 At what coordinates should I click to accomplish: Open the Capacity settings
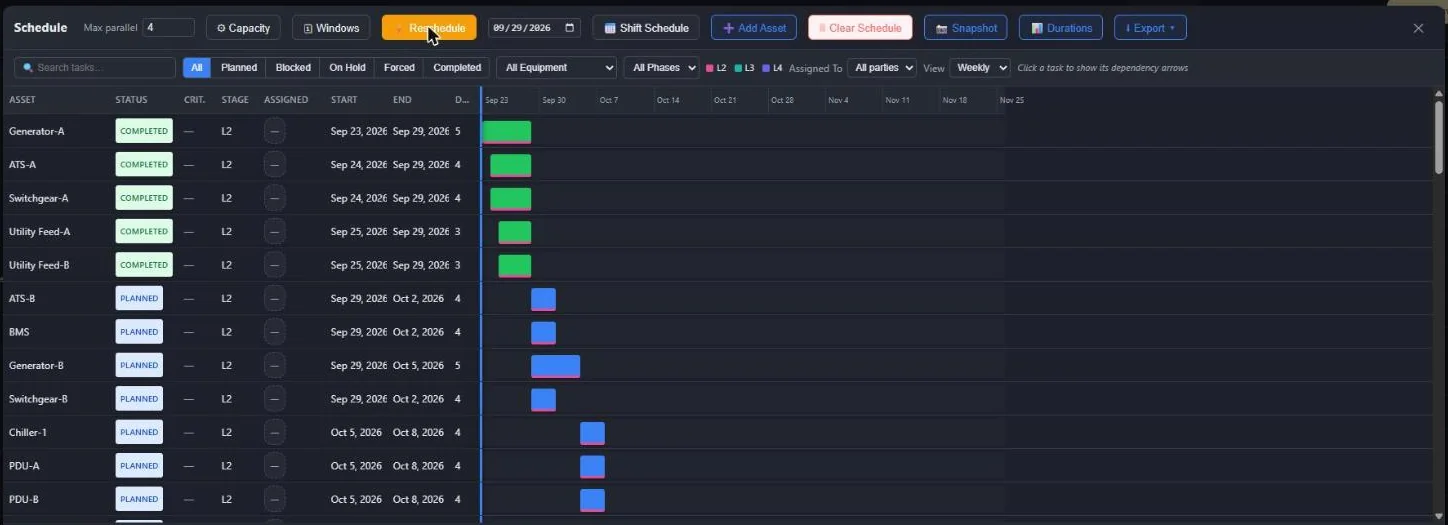[x=243, y=28]
